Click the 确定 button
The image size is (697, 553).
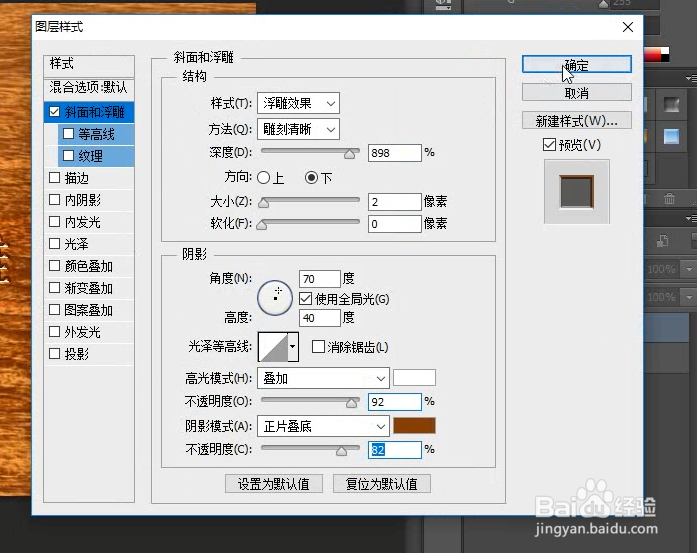577,64
